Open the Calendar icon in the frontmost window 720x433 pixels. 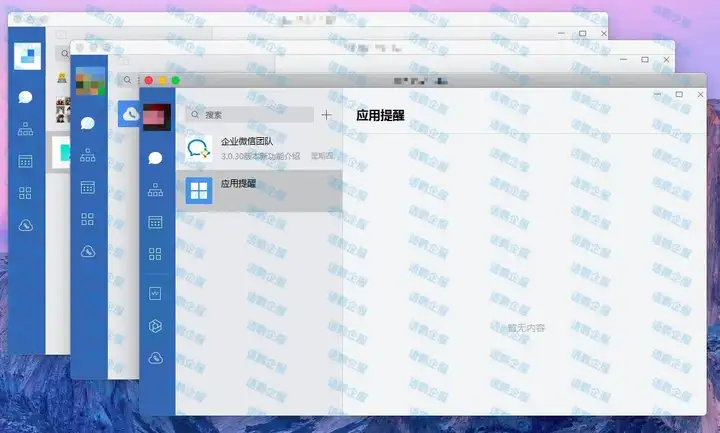pos(155,222)
